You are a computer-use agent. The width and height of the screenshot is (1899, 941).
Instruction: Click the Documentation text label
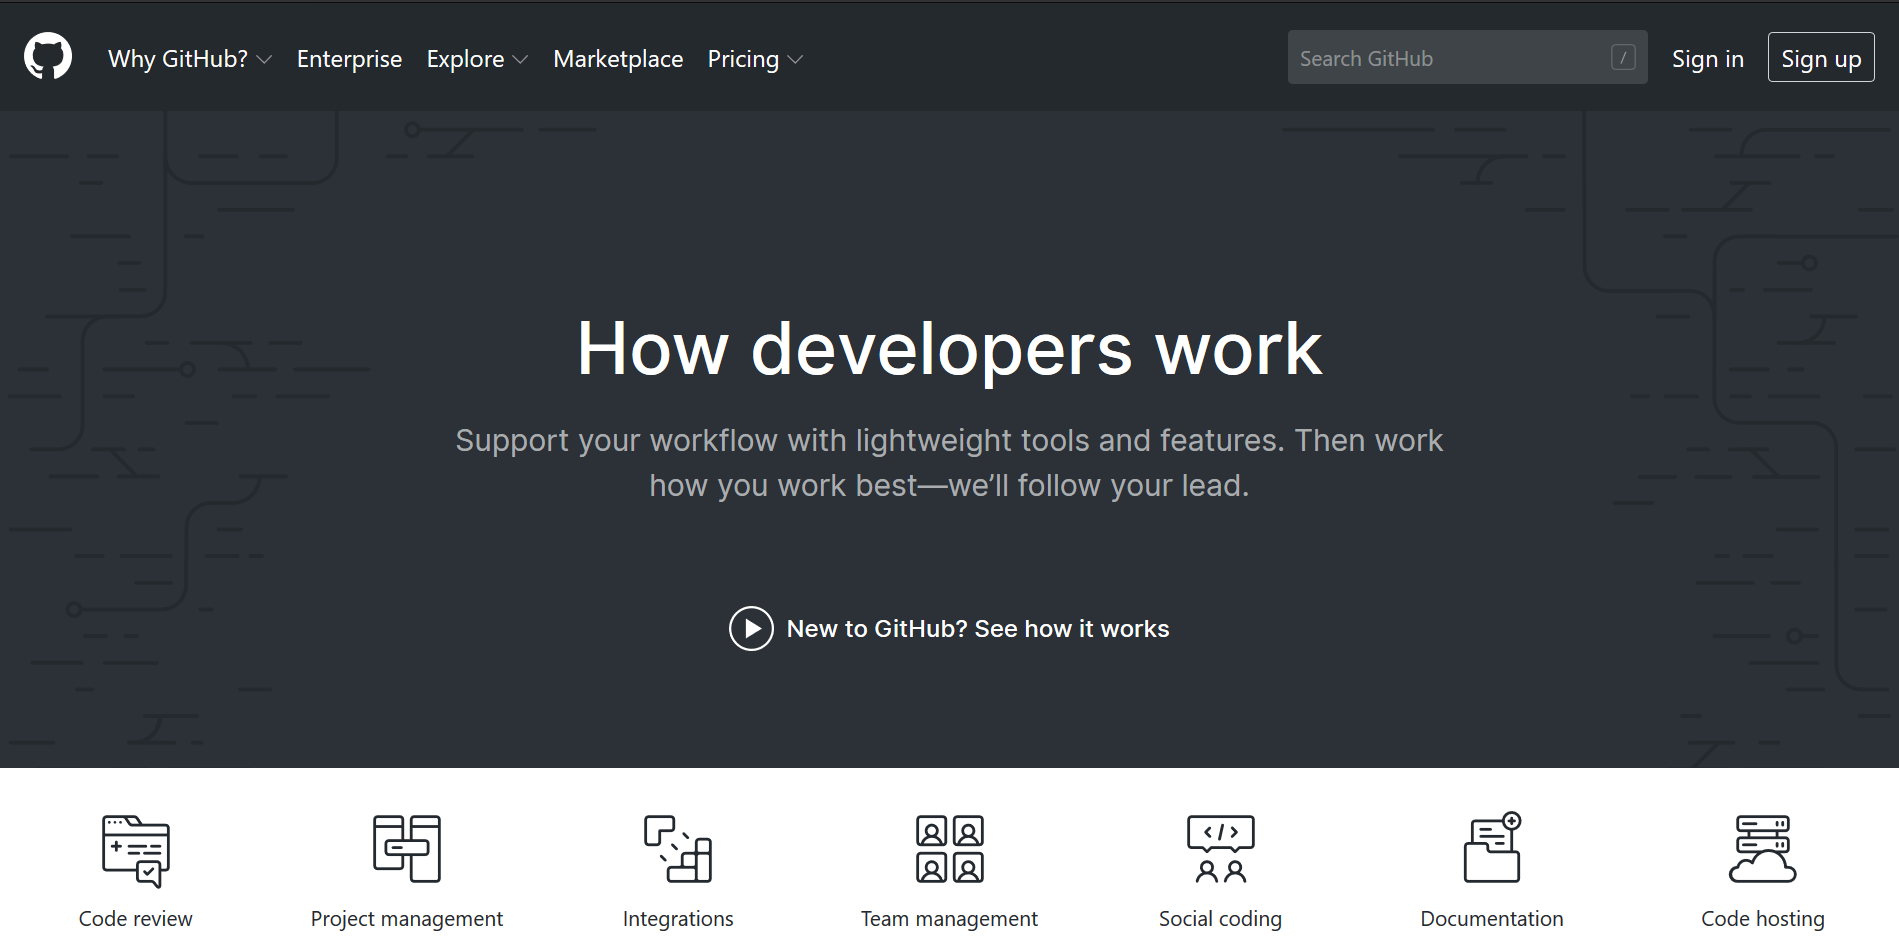[x=1492, y=918]
